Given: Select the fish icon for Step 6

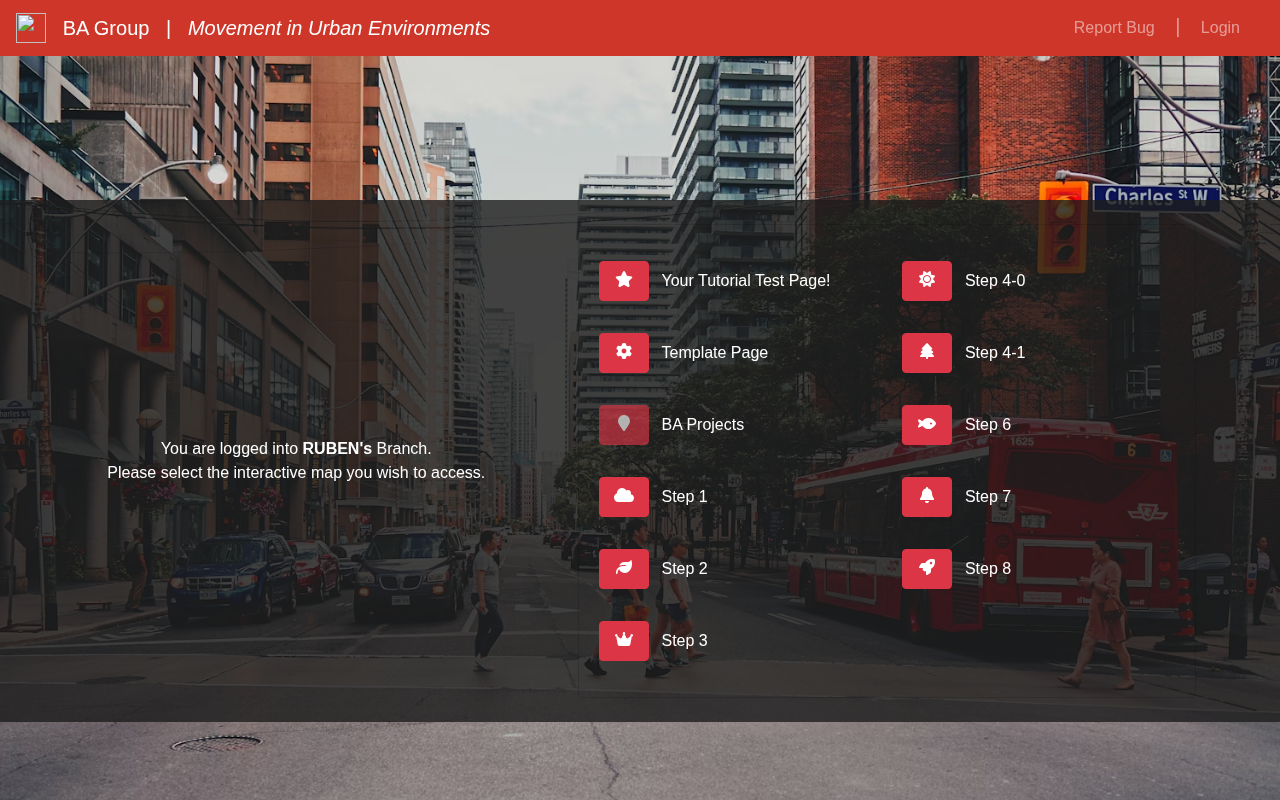Looking at the screenshot, I should [927, 425].
